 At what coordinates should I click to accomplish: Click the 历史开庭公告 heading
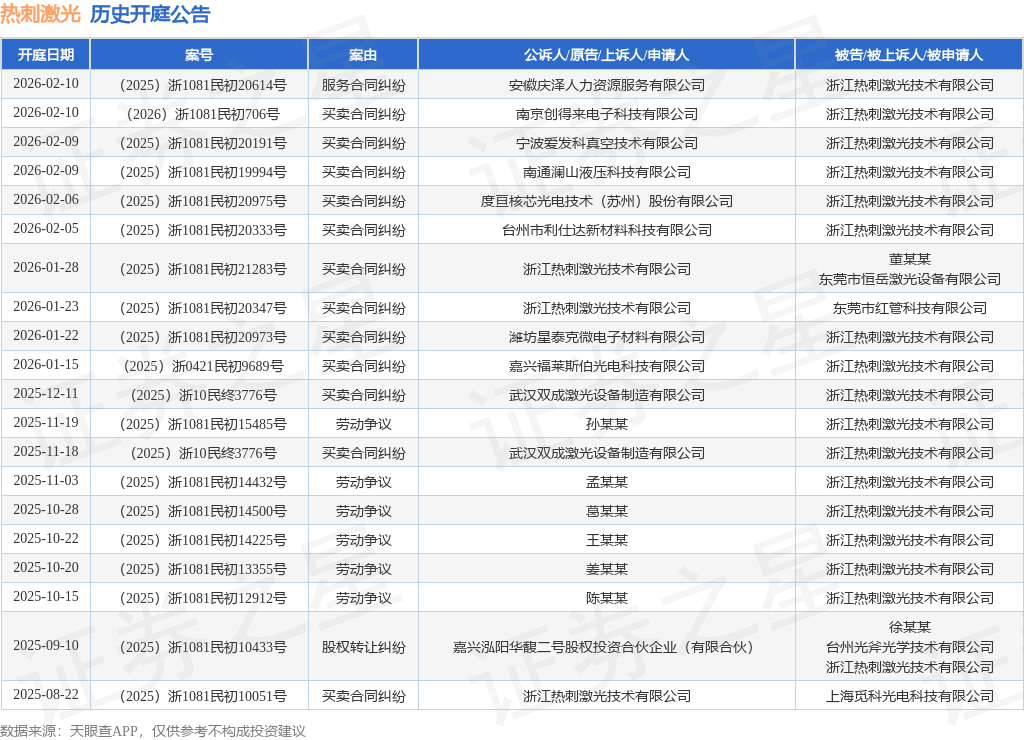pyautogui.click(x=150, y=14)
